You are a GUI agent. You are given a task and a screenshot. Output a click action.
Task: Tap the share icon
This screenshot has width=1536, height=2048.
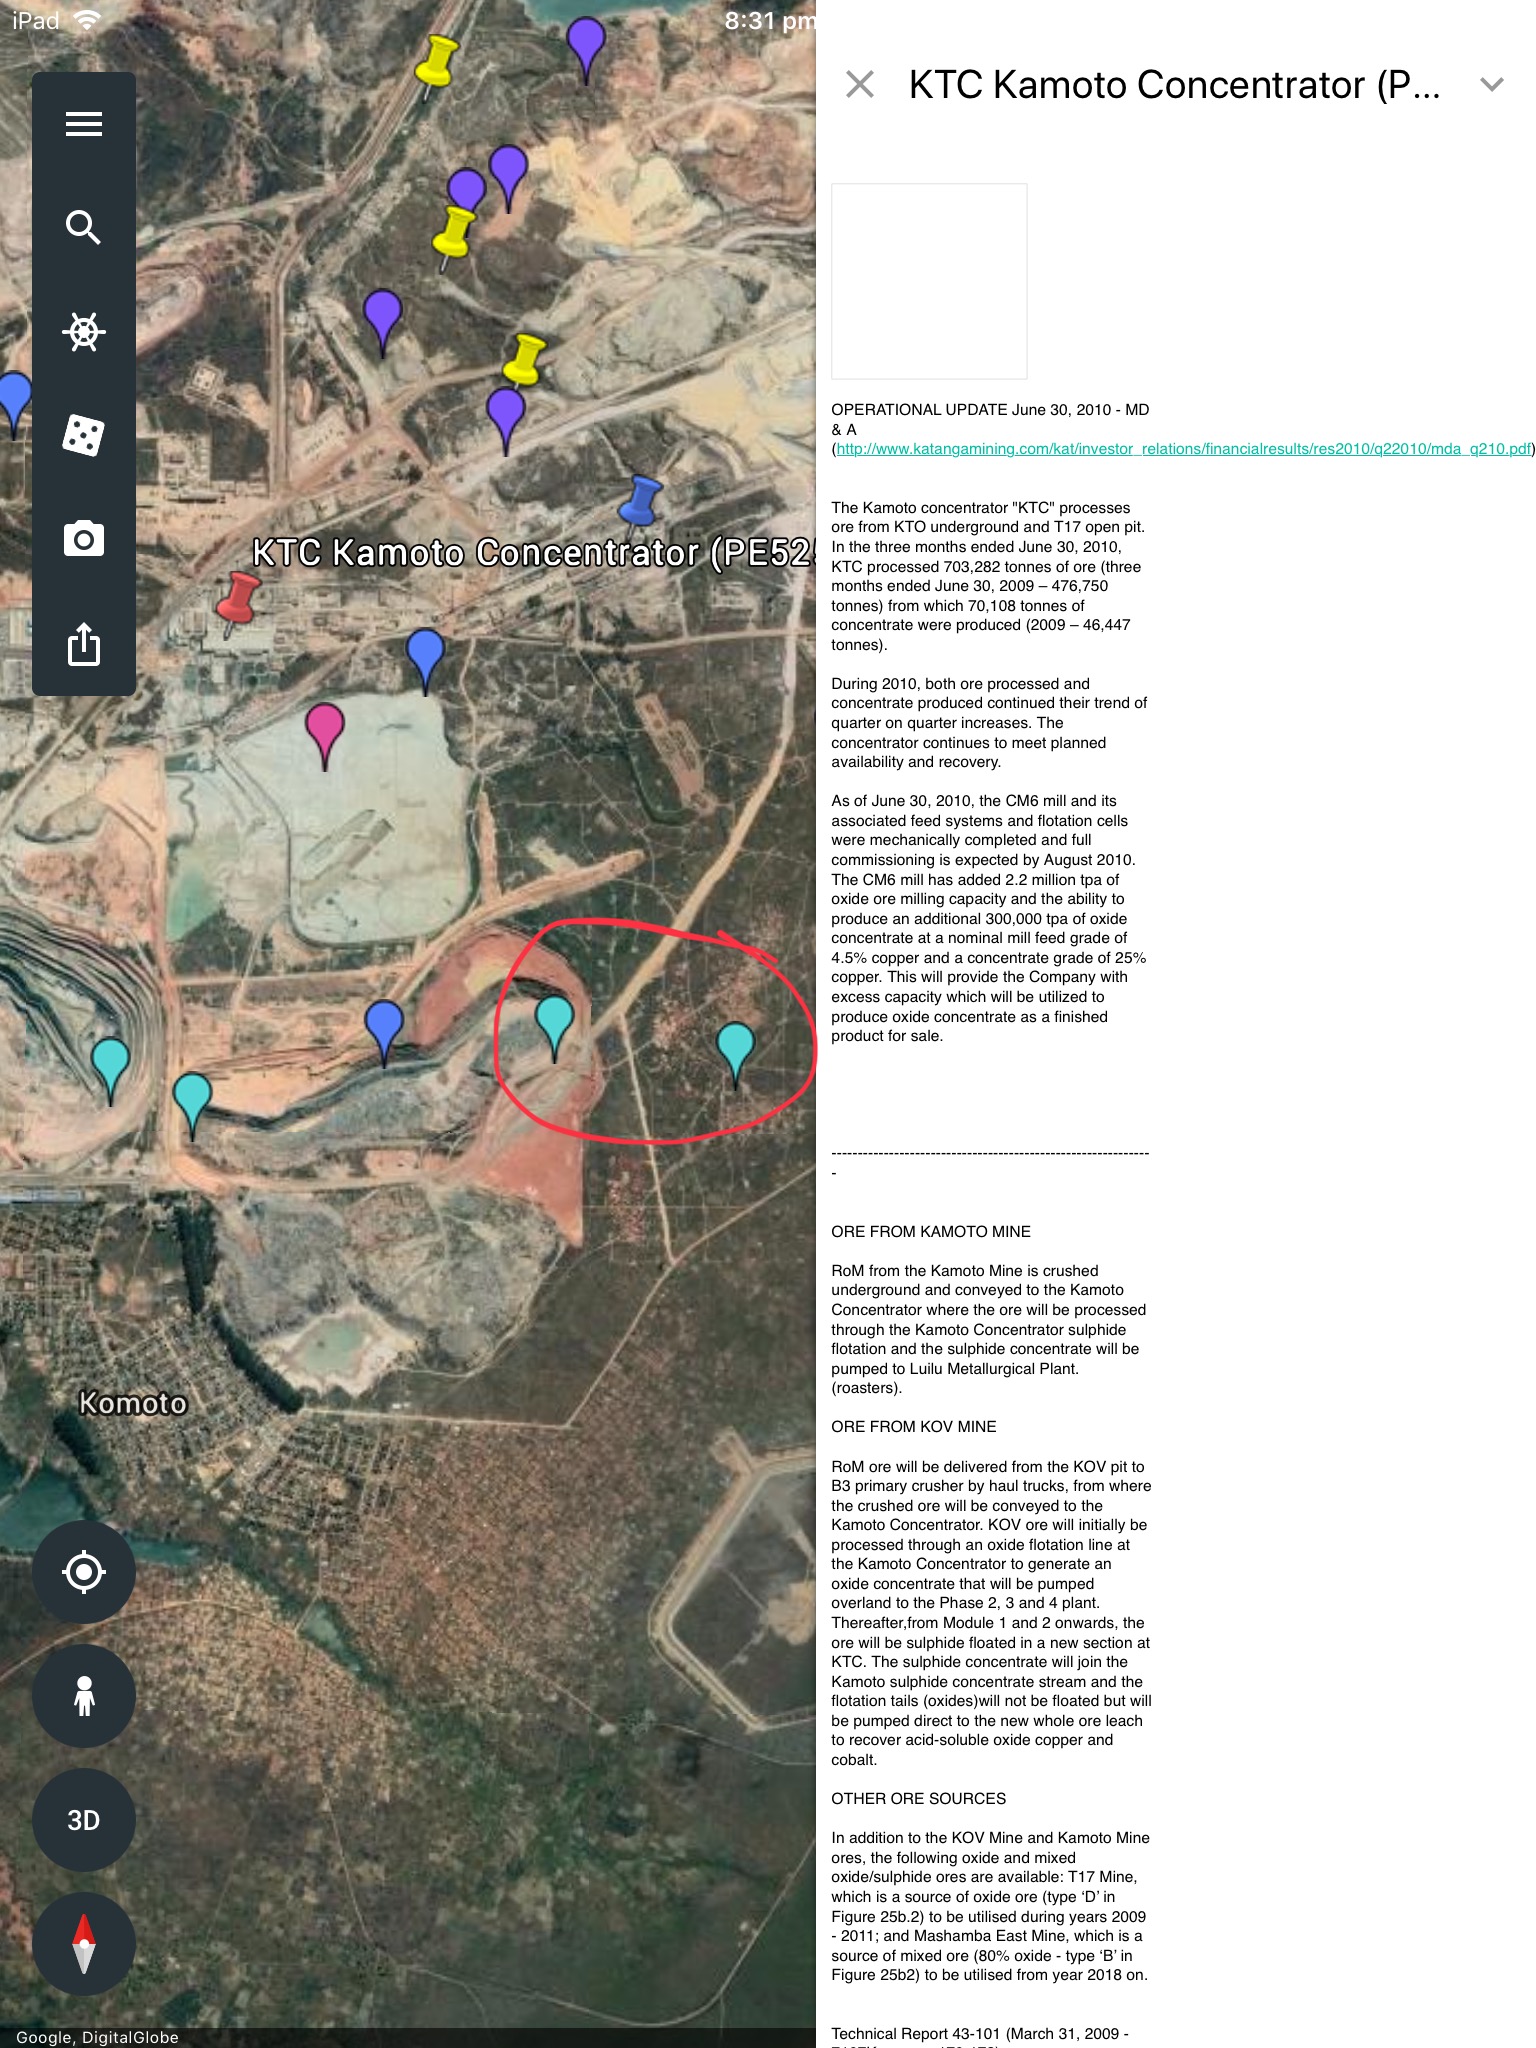[x=84, y=643]
